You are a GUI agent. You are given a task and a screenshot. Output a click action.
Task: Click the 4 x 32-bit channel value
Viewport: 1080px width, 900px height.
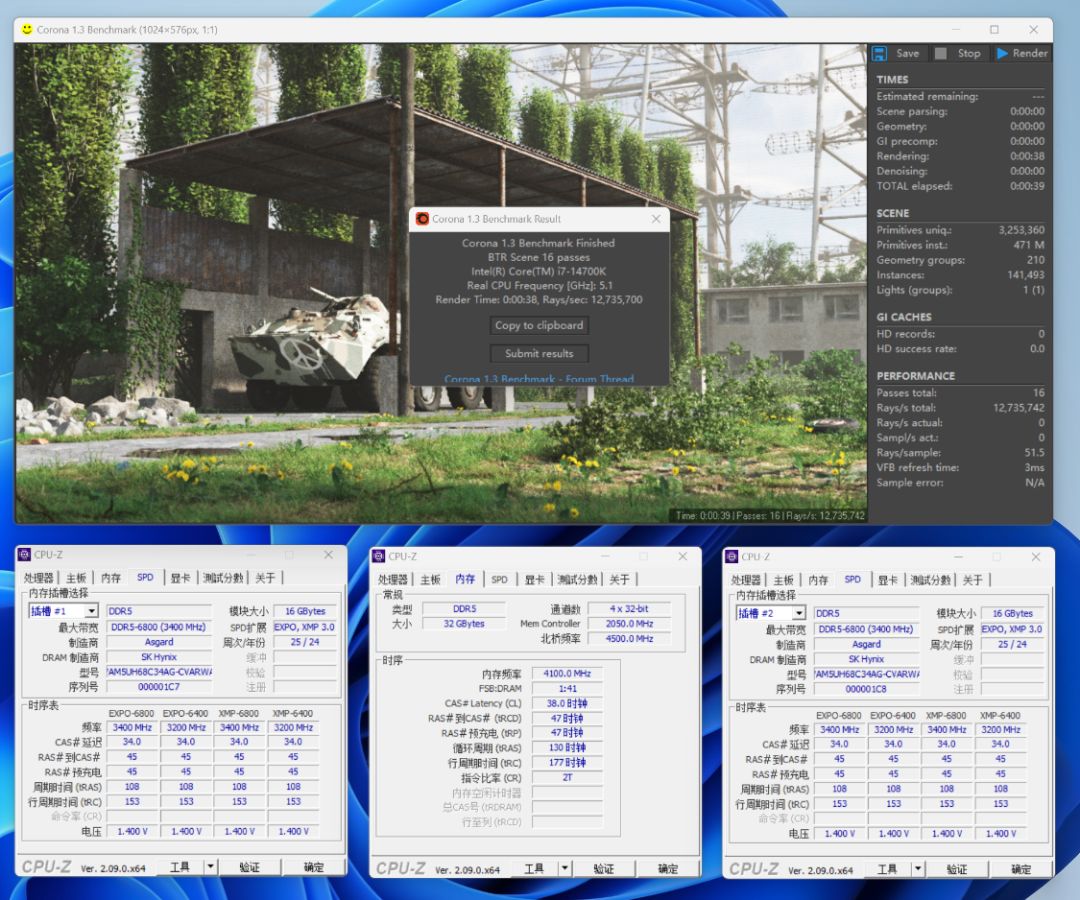click(x=629, y=609)
